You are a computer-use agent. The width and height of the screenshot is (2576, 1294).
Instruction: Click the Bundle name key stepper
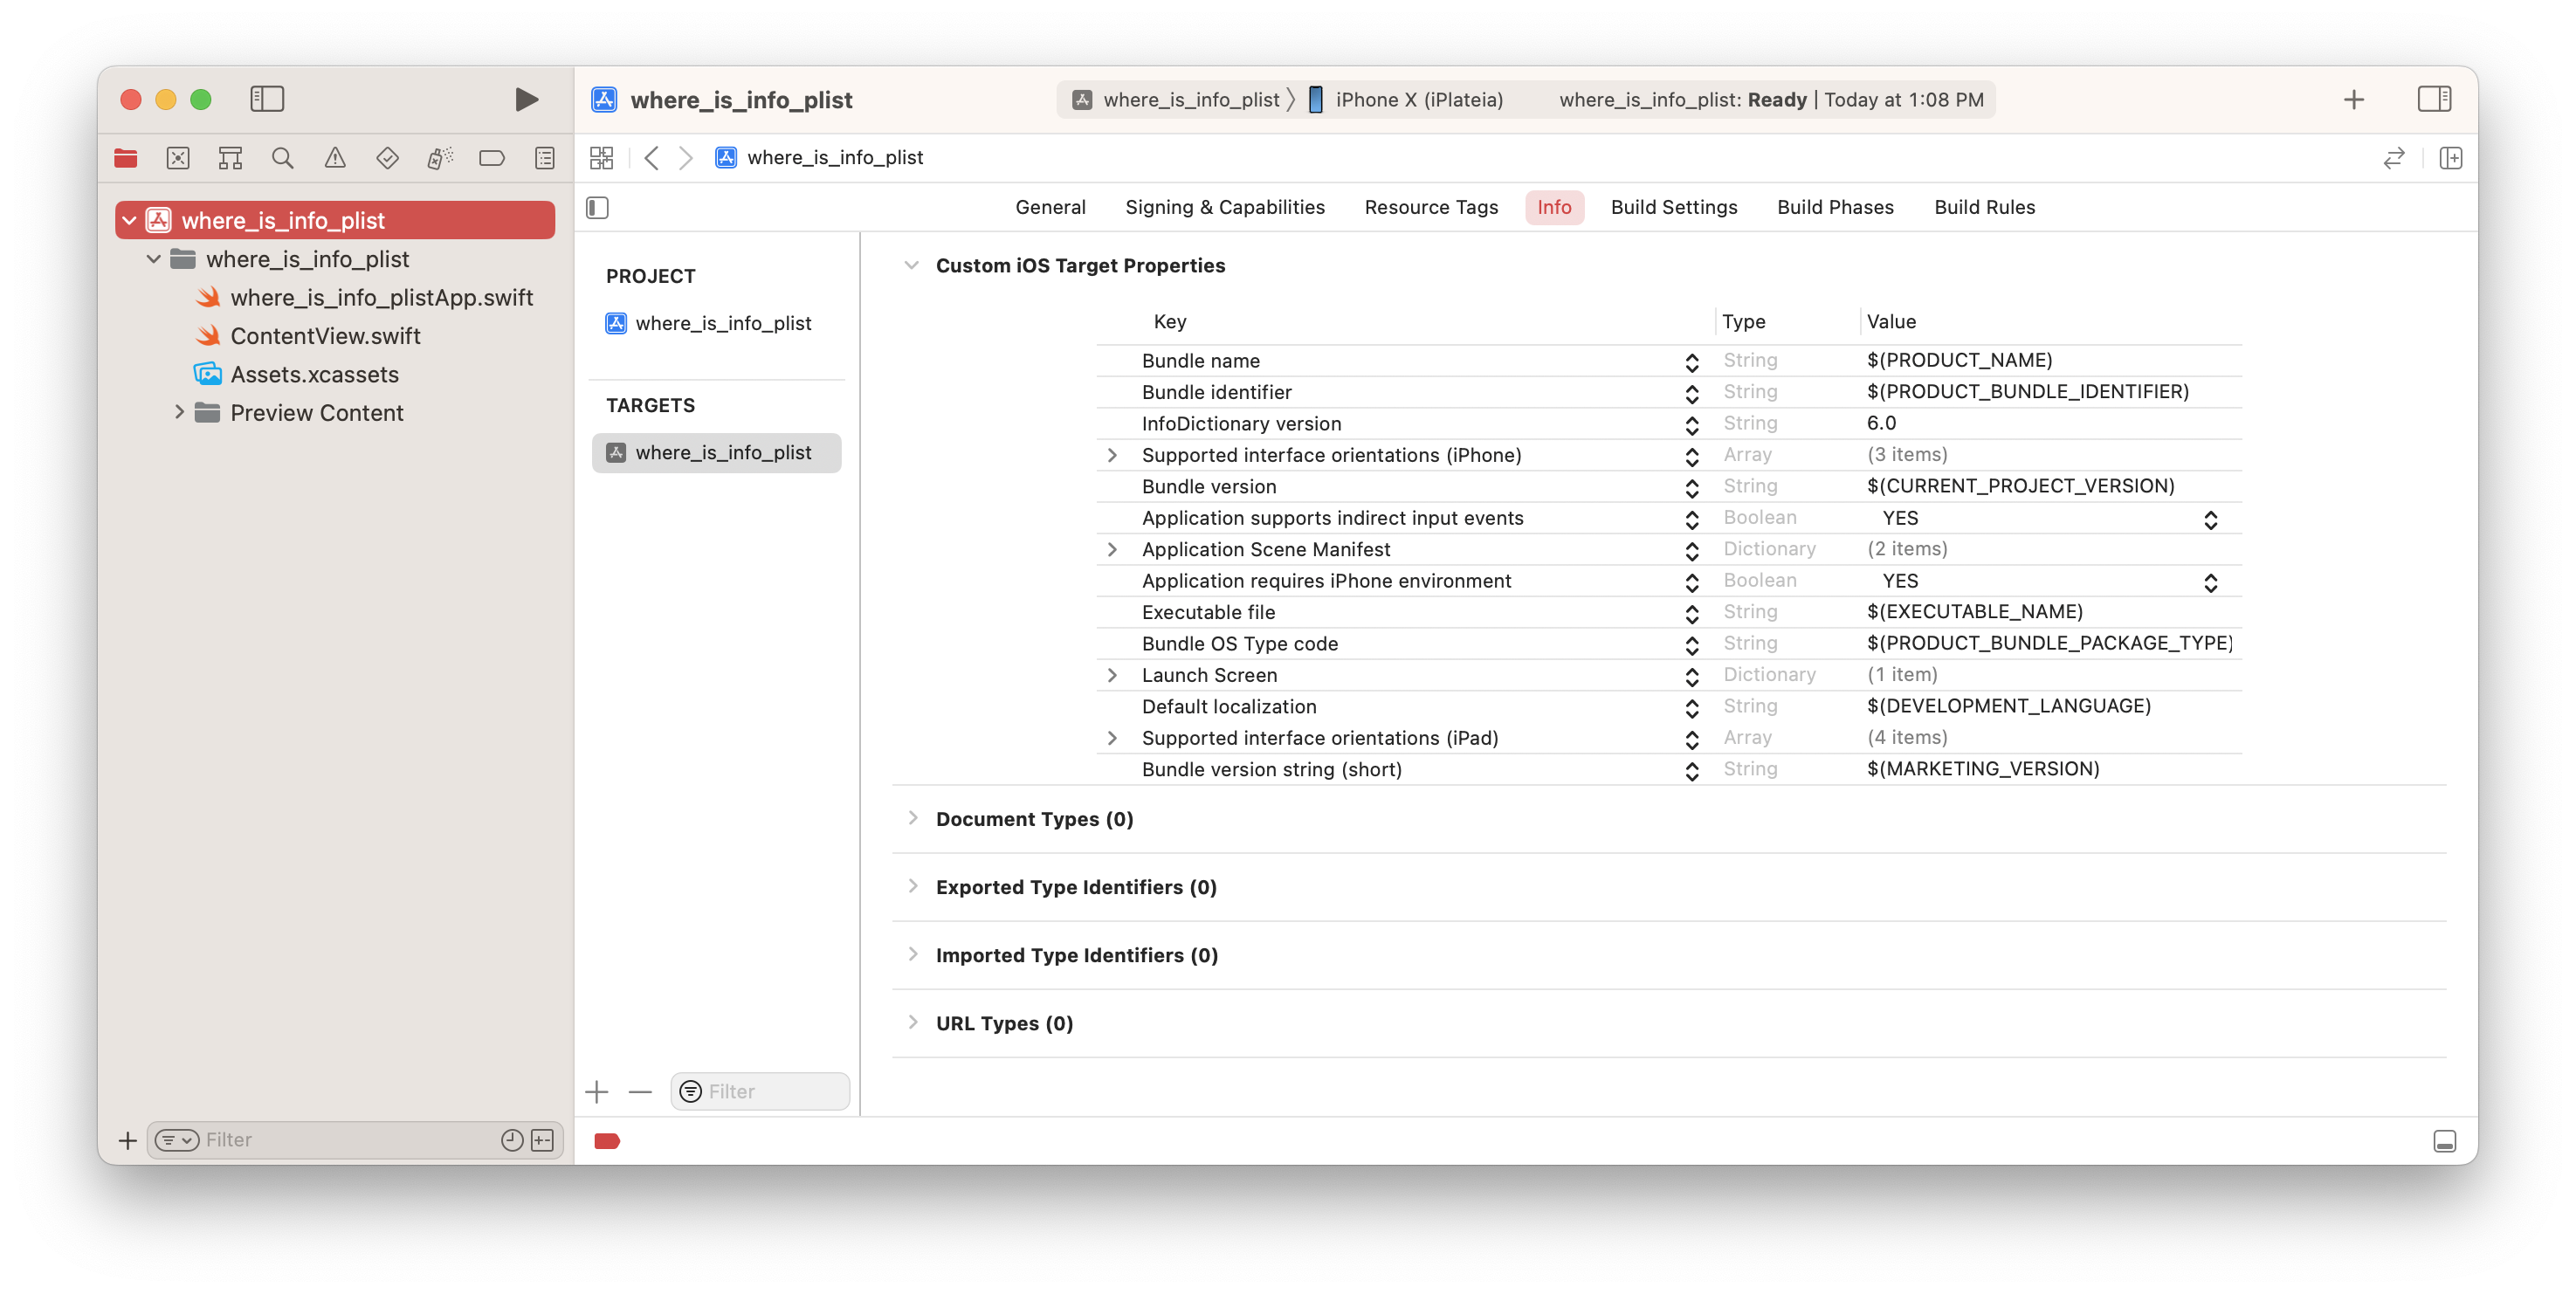tap(1691, 362)
